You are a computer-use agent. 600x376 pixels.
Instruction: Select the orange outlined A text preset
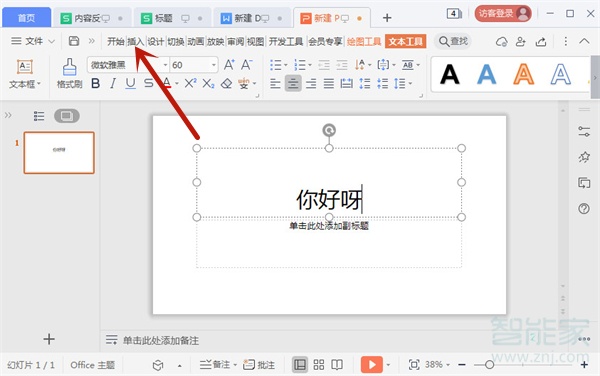(x=523, y=74)
